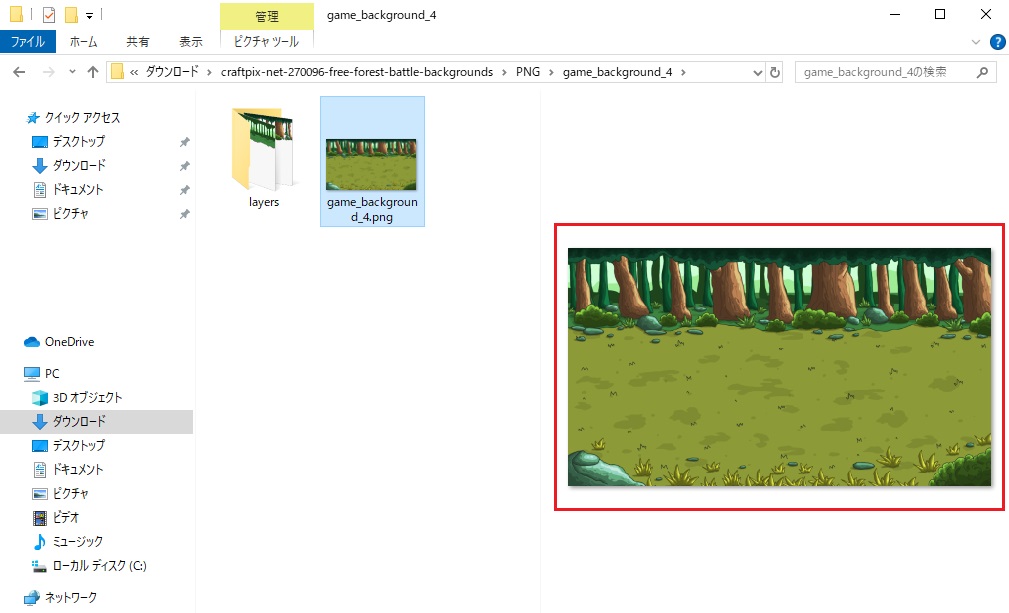
Task: Open ドキュメント under Quick access
Action: pos(68,190)
